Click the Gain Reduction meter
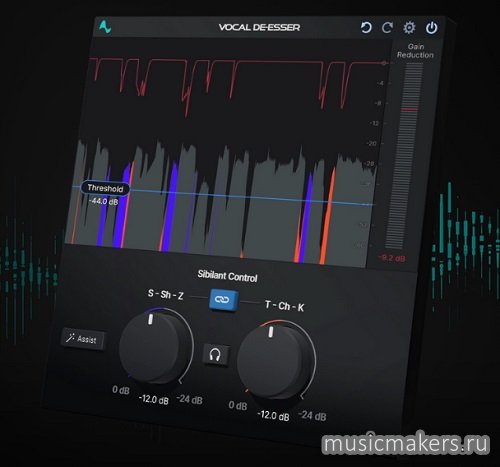Image resolution: width=500 pixels, height=467 pixels. (403, 156)
